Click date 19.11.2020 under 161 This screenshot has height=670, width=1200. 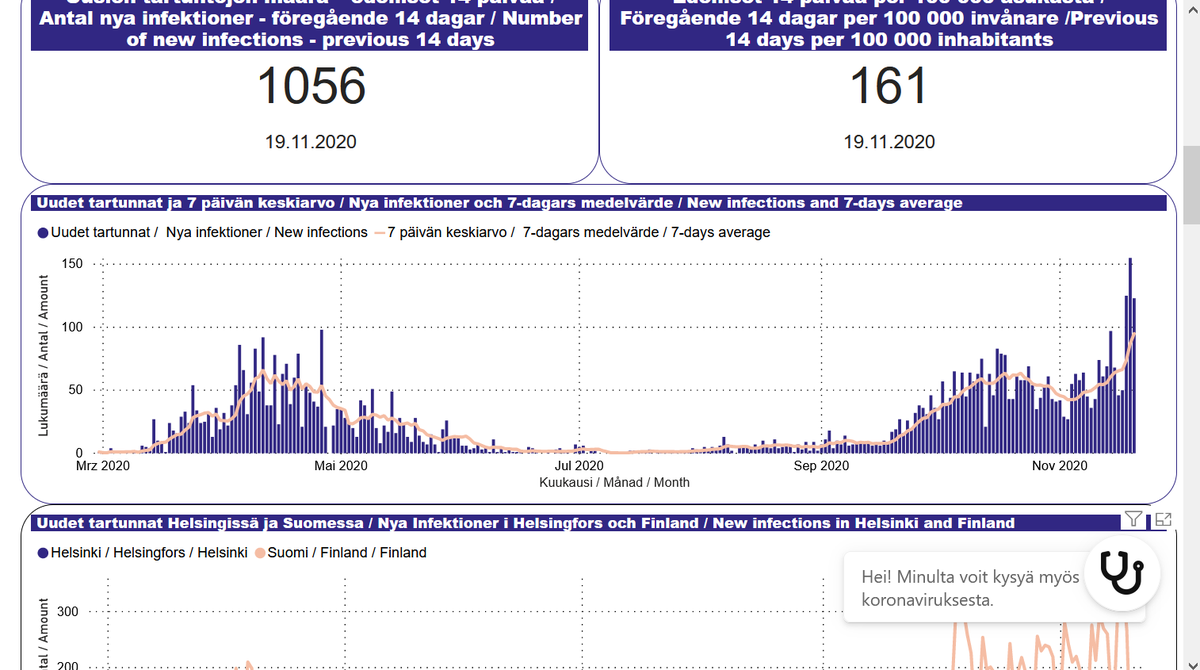click(889, 142)
